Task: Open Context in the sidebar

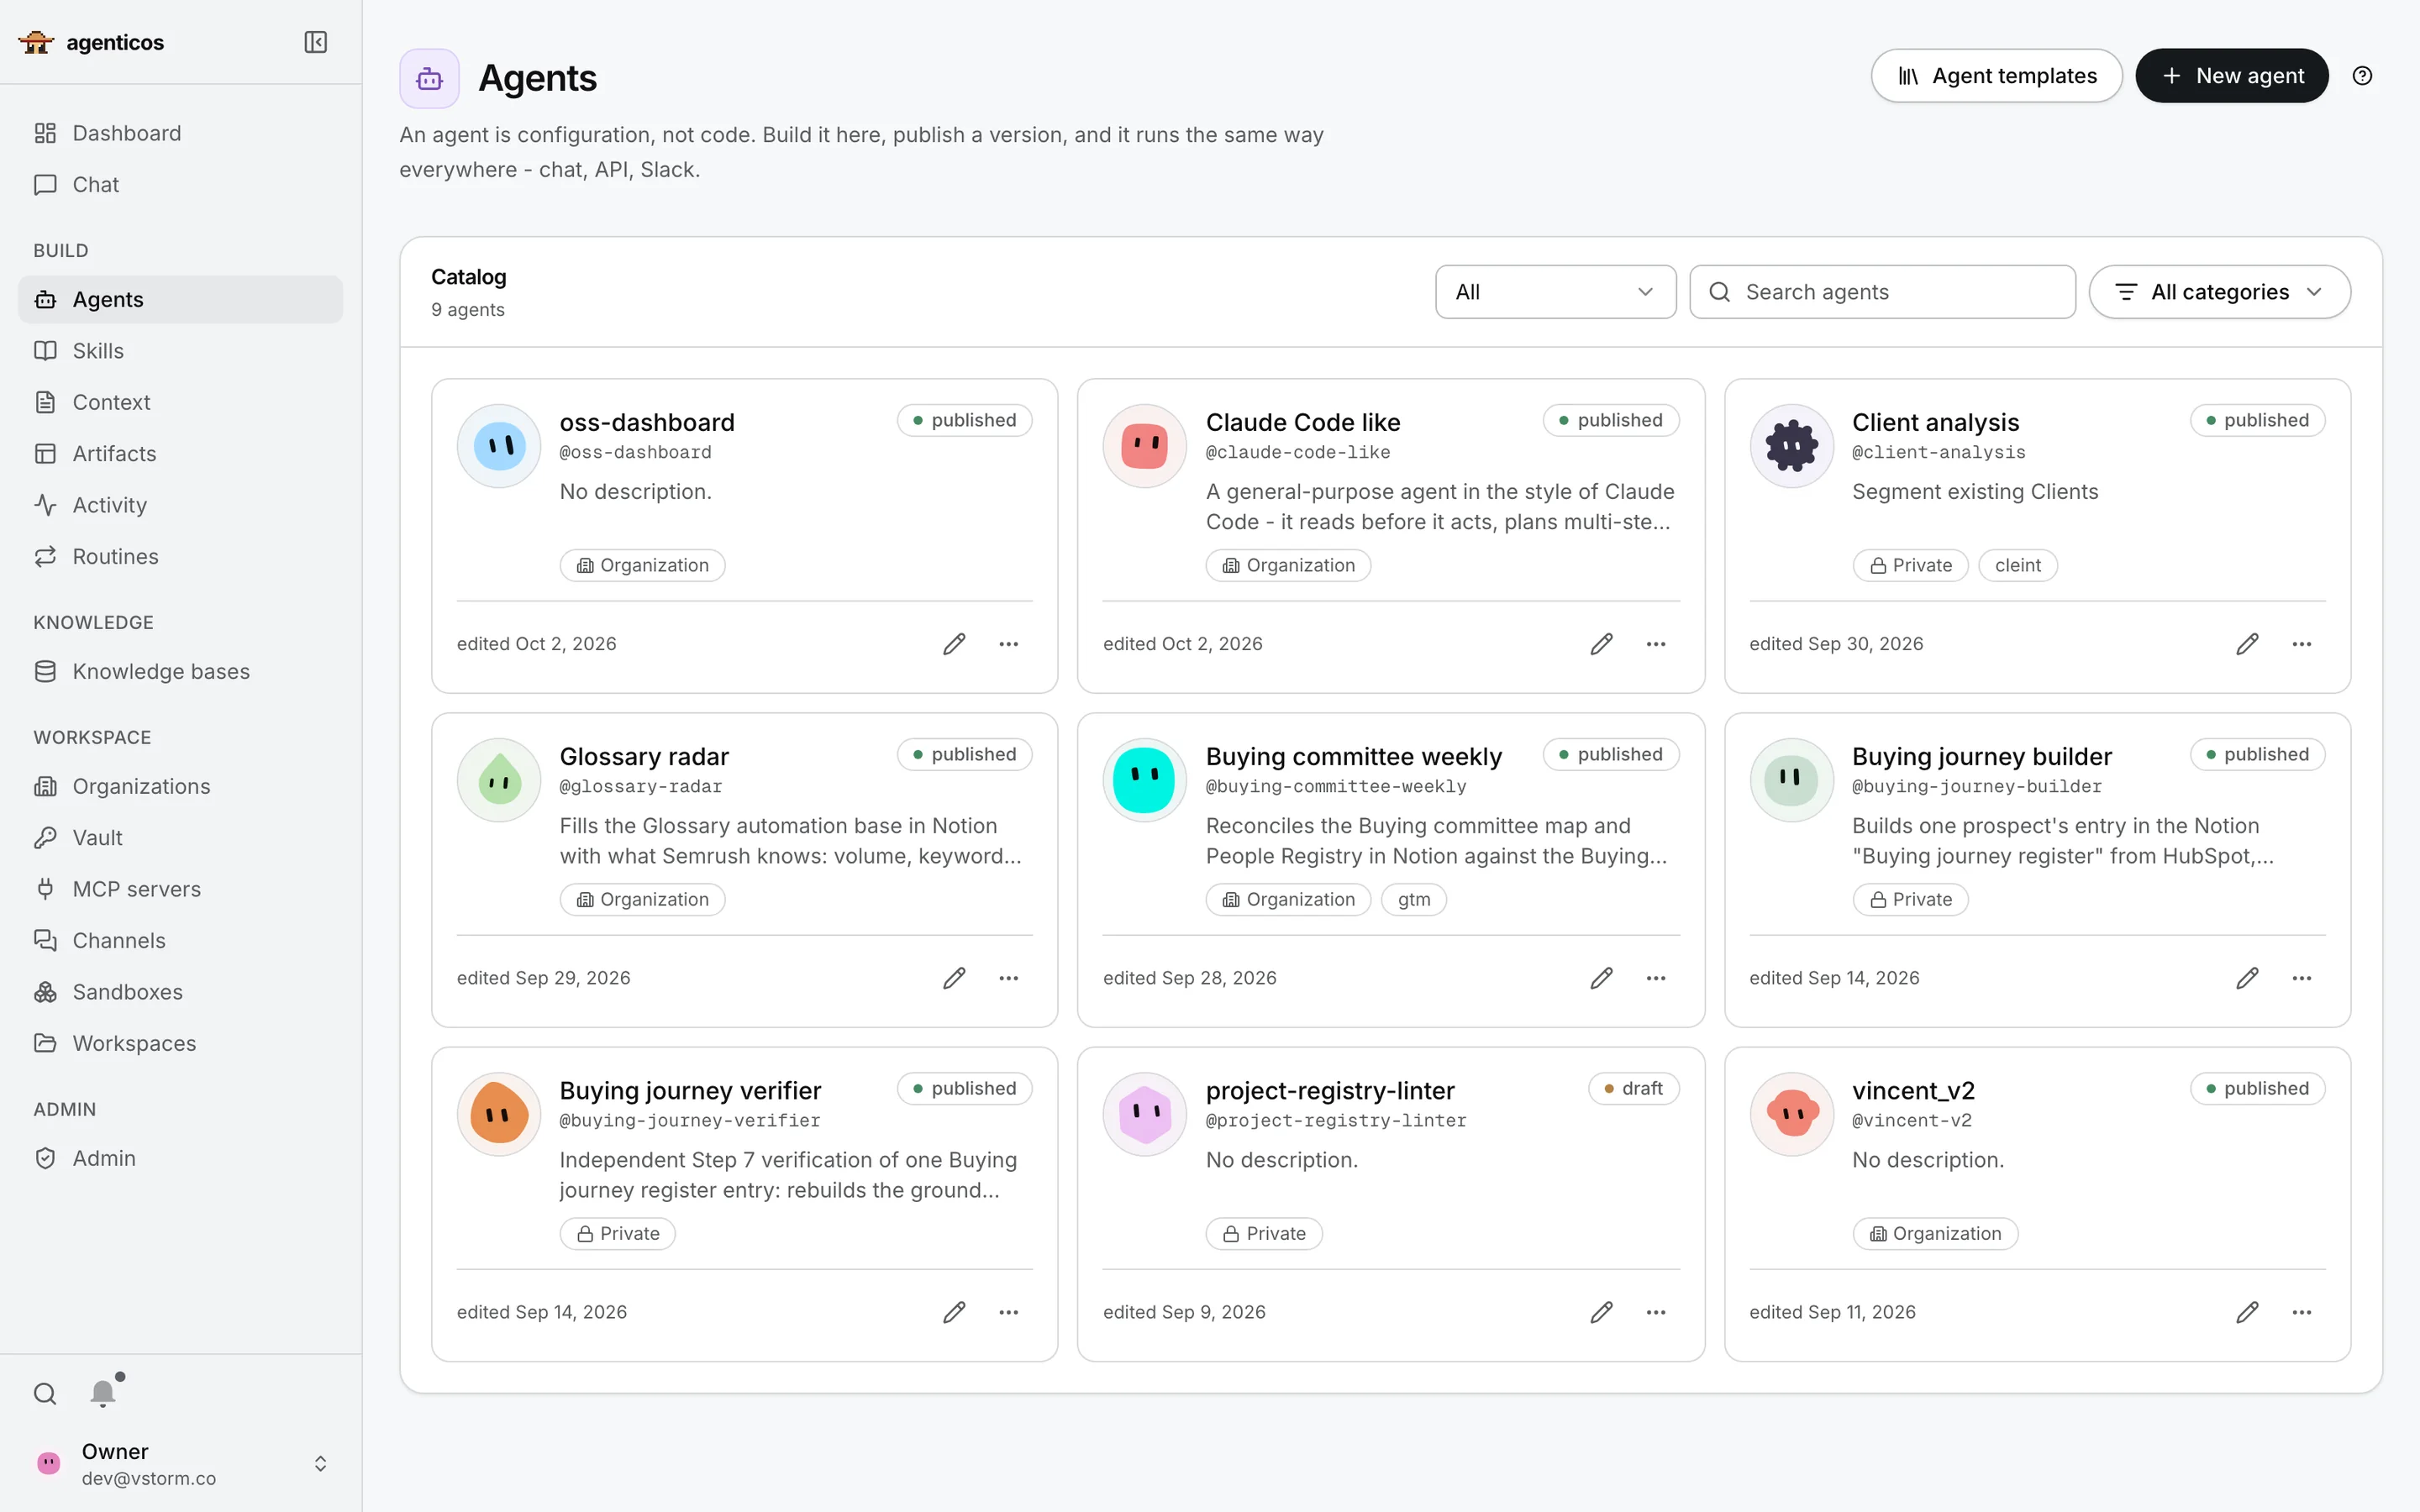Action: tap(181, 402)
